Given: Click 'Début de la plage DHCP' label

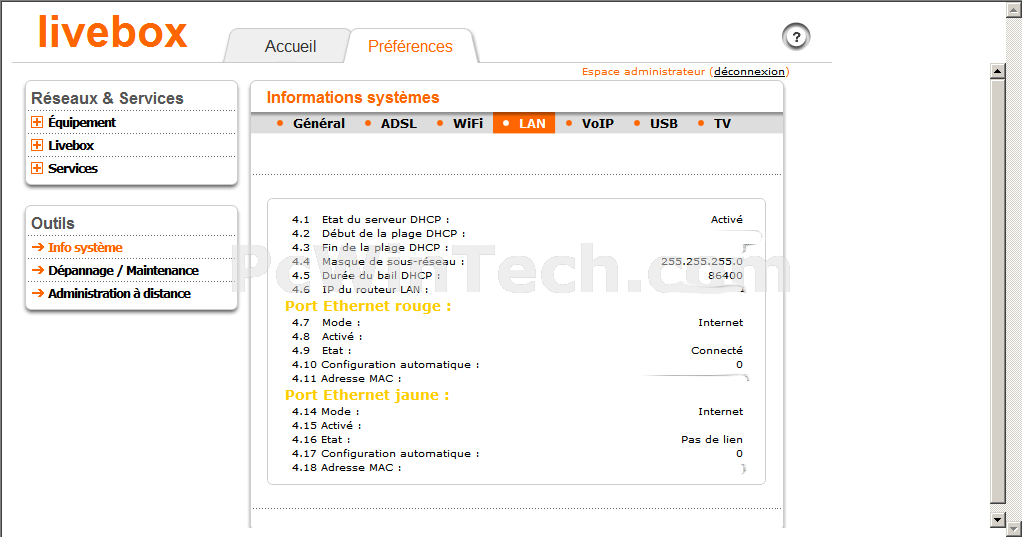Looking at the screenshot, I should click(x=394, y=233).
